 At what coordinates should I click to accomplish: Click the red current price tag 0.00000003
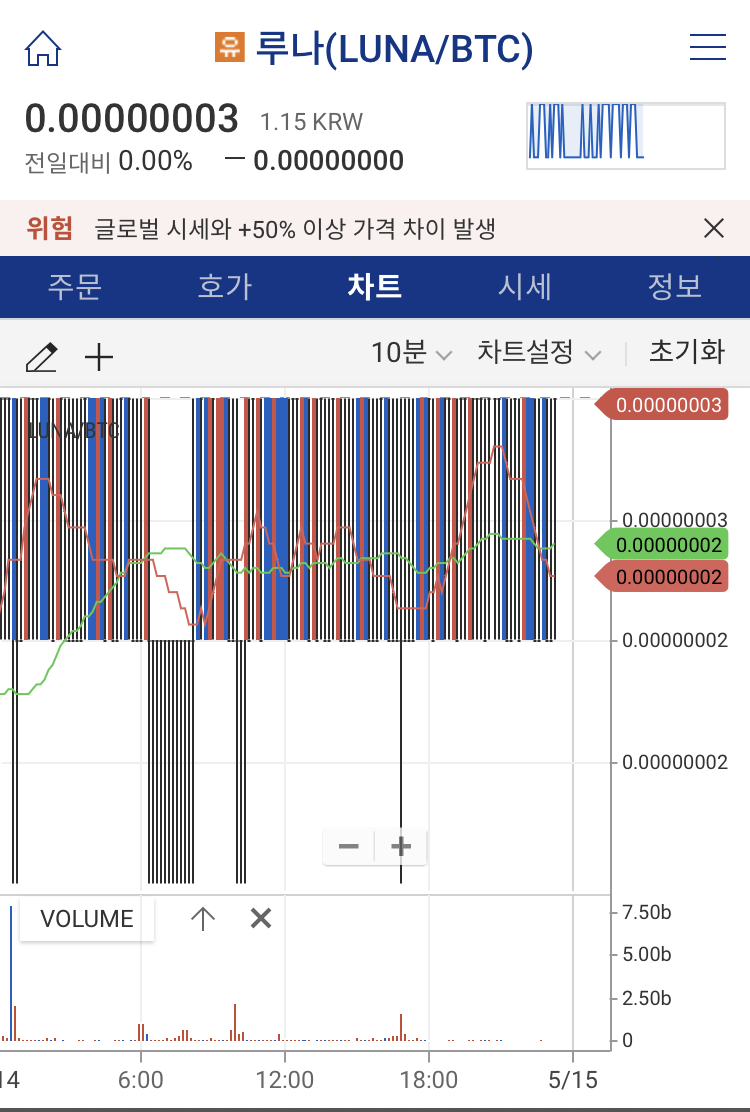point(661,405)
